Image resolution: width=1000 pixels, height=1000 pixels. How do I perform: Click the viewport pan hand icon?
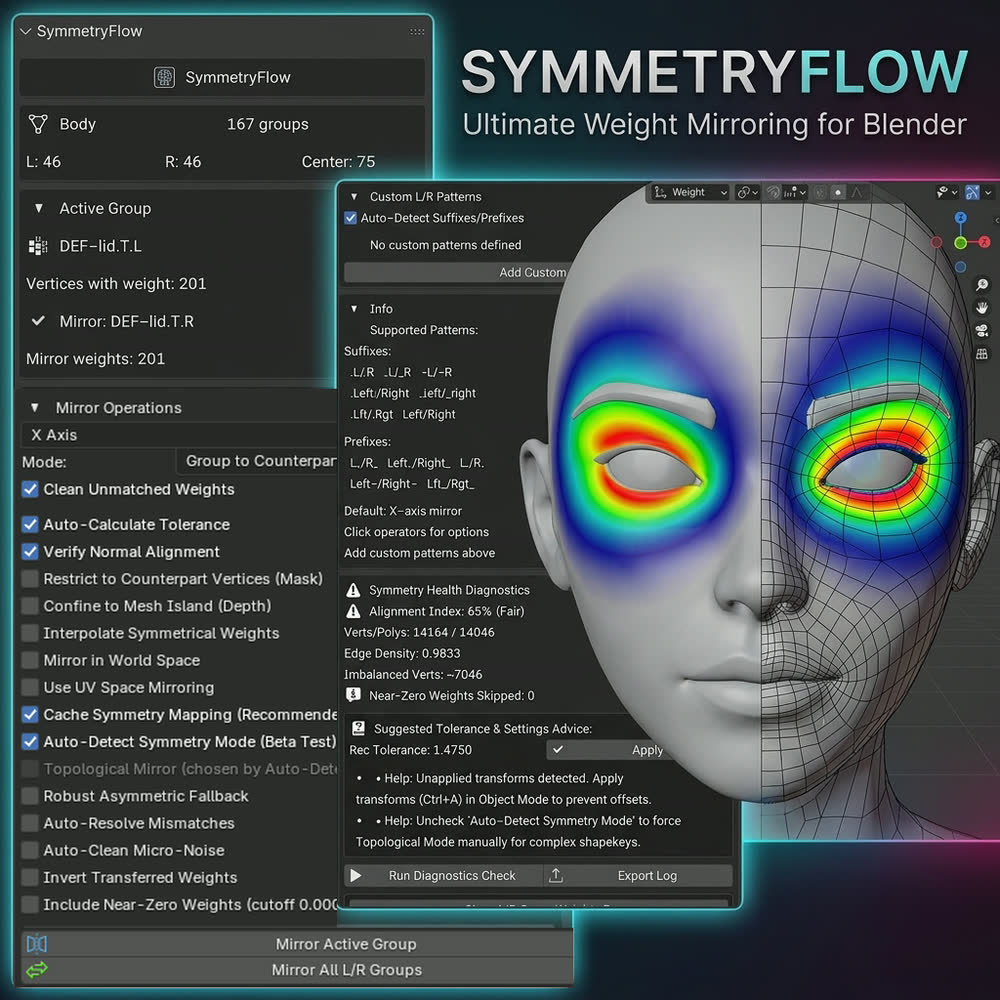tap(982, 308)
